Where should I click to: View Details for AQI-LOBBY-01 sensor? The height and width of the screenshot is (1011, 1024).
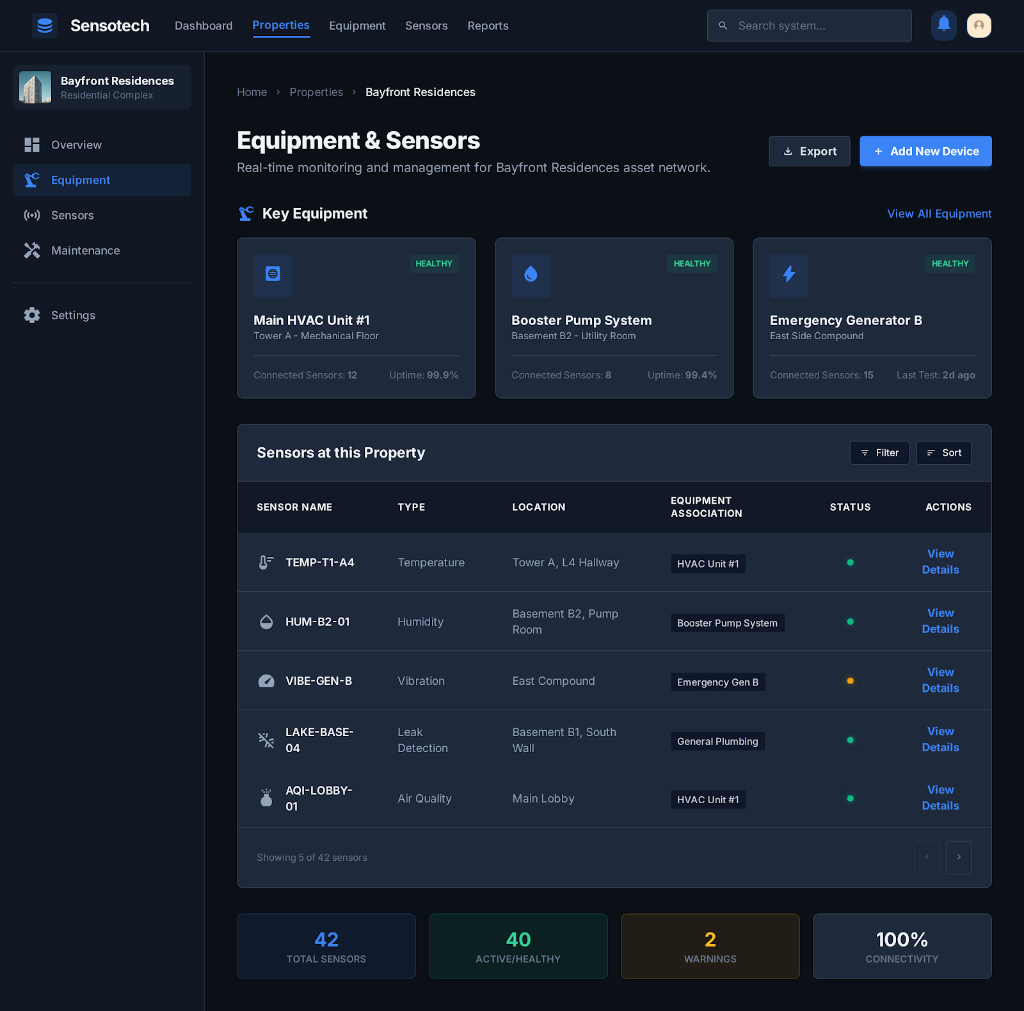[x=940, y=798]
